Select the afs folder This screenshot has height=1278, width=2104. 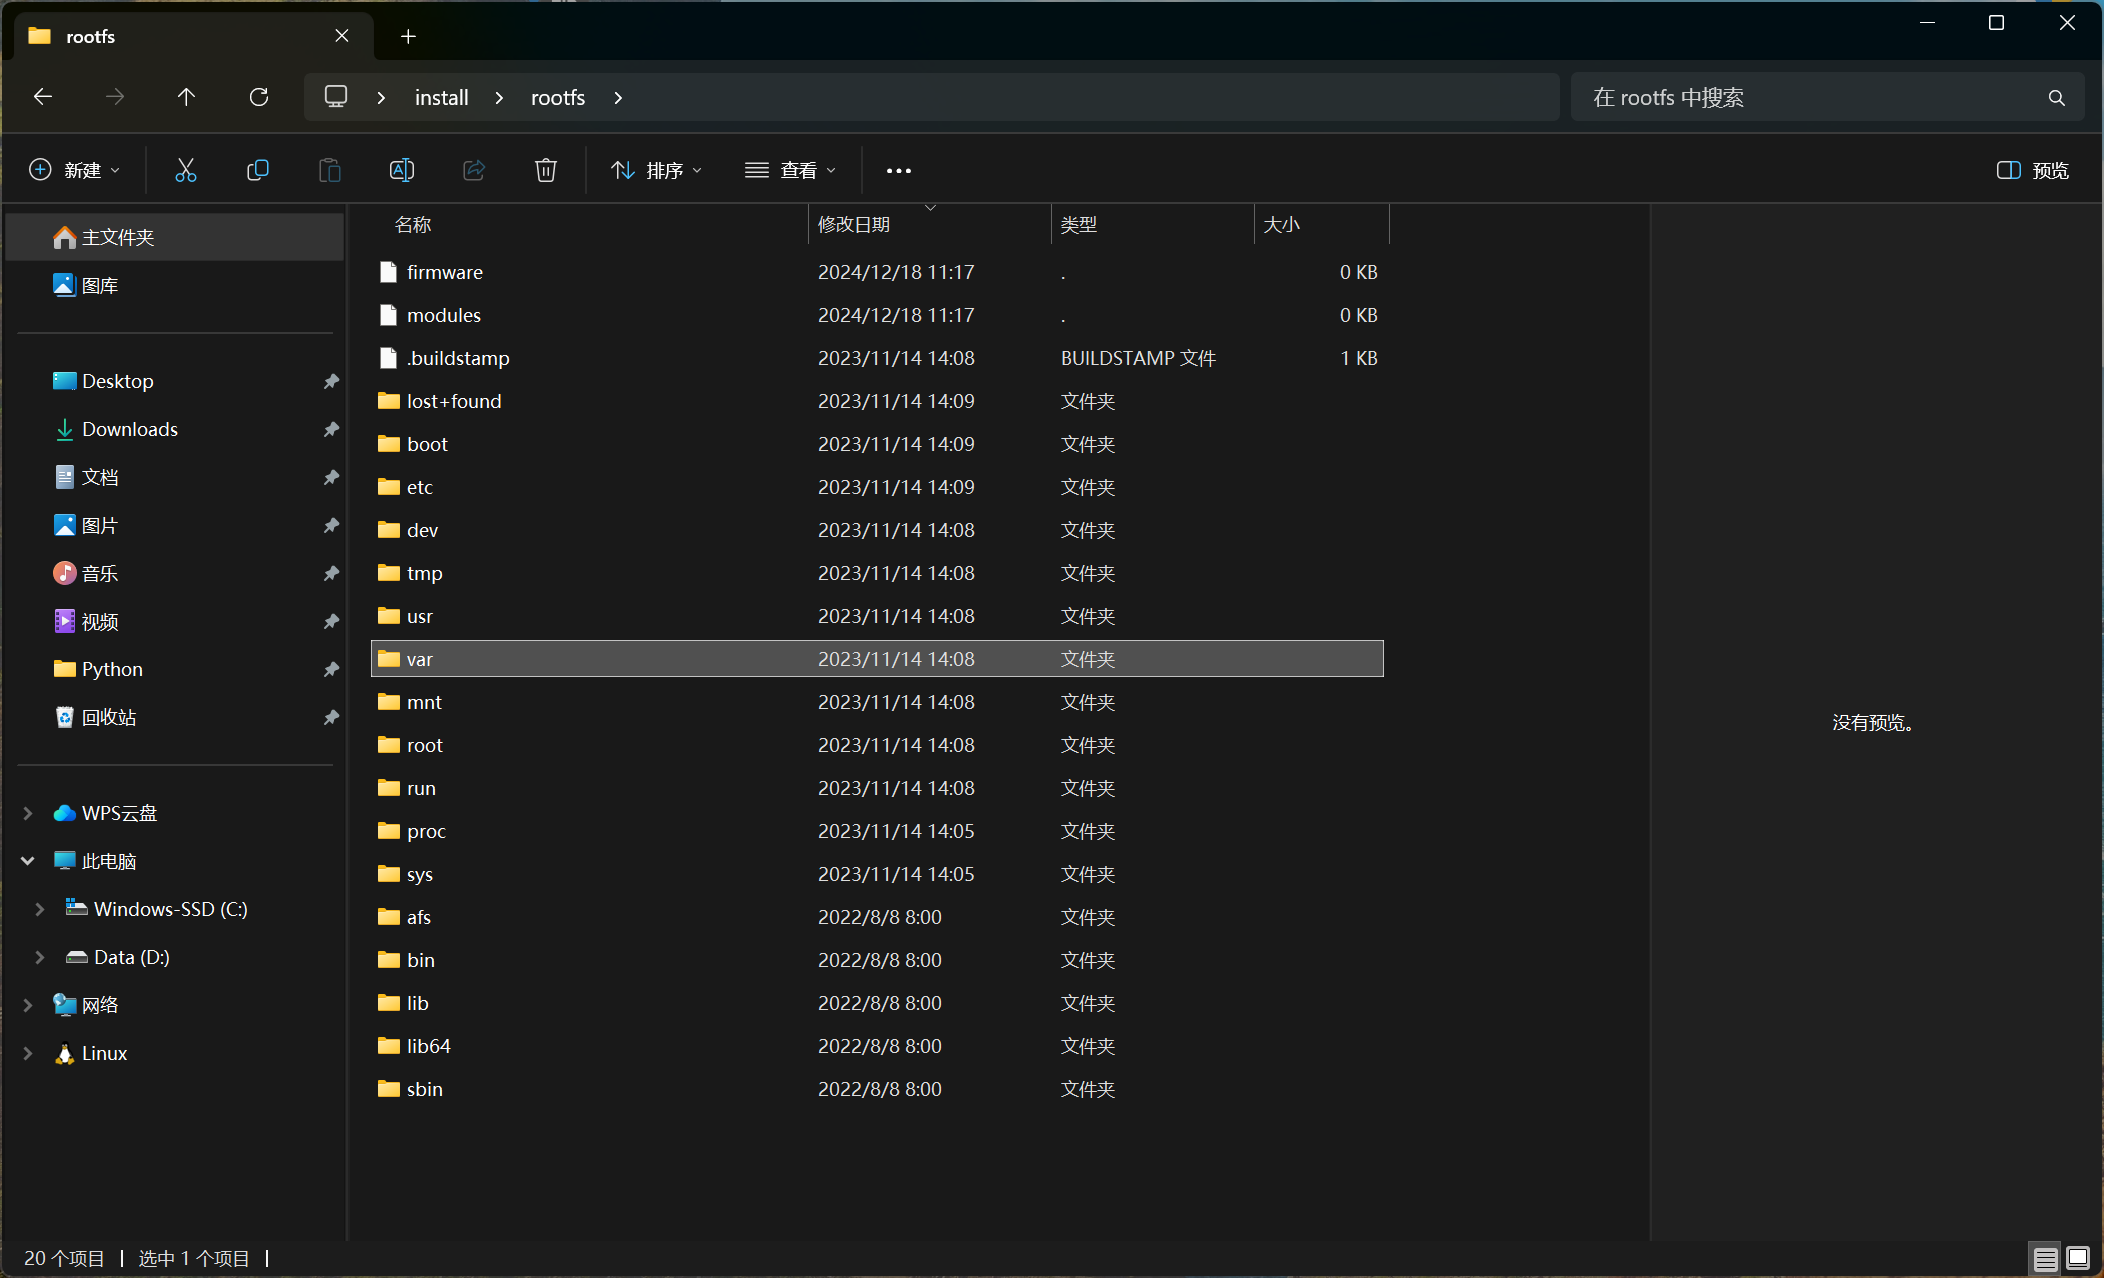tap(877, 917)
